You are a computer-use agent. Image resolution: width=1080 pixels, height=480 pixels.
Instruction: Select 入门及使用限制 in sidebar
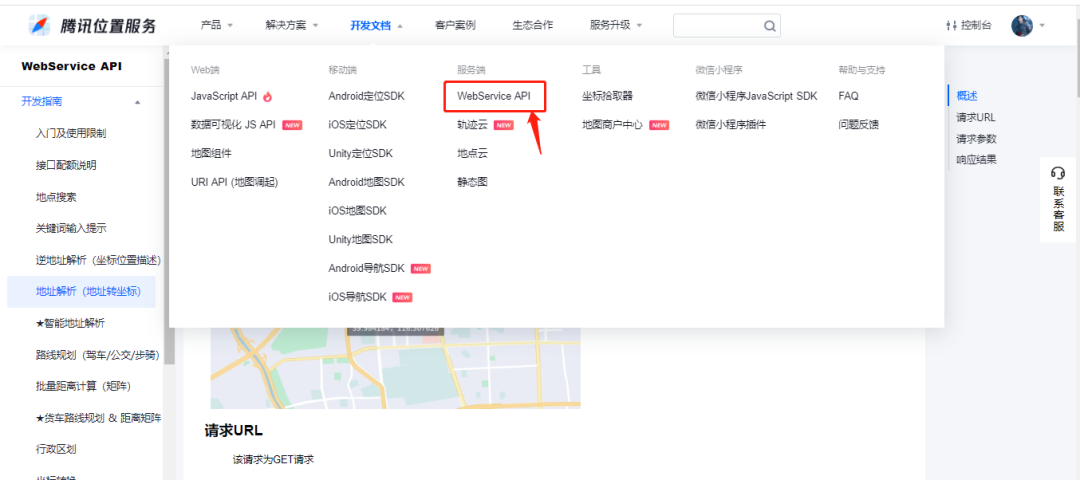71,133
